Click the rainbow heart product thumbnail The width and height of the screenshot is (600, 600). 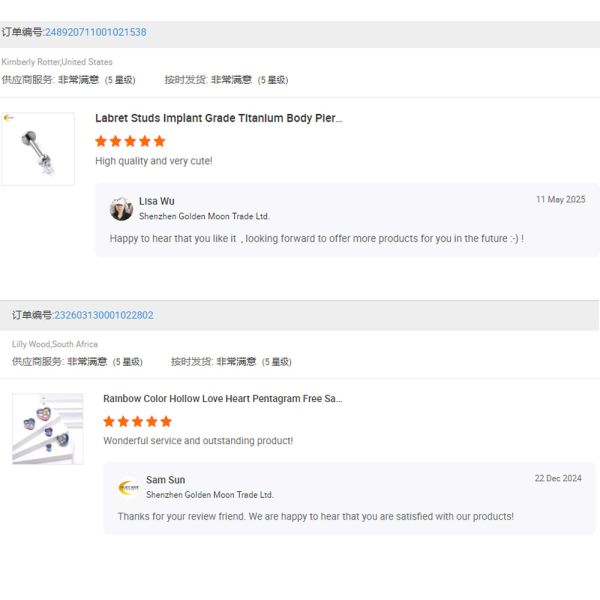pos(47,429)
